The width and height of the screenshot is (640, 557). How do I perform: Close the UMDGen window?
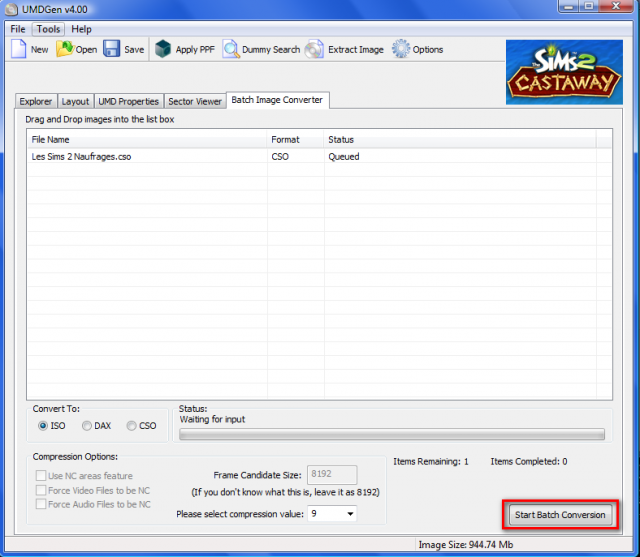616,6
